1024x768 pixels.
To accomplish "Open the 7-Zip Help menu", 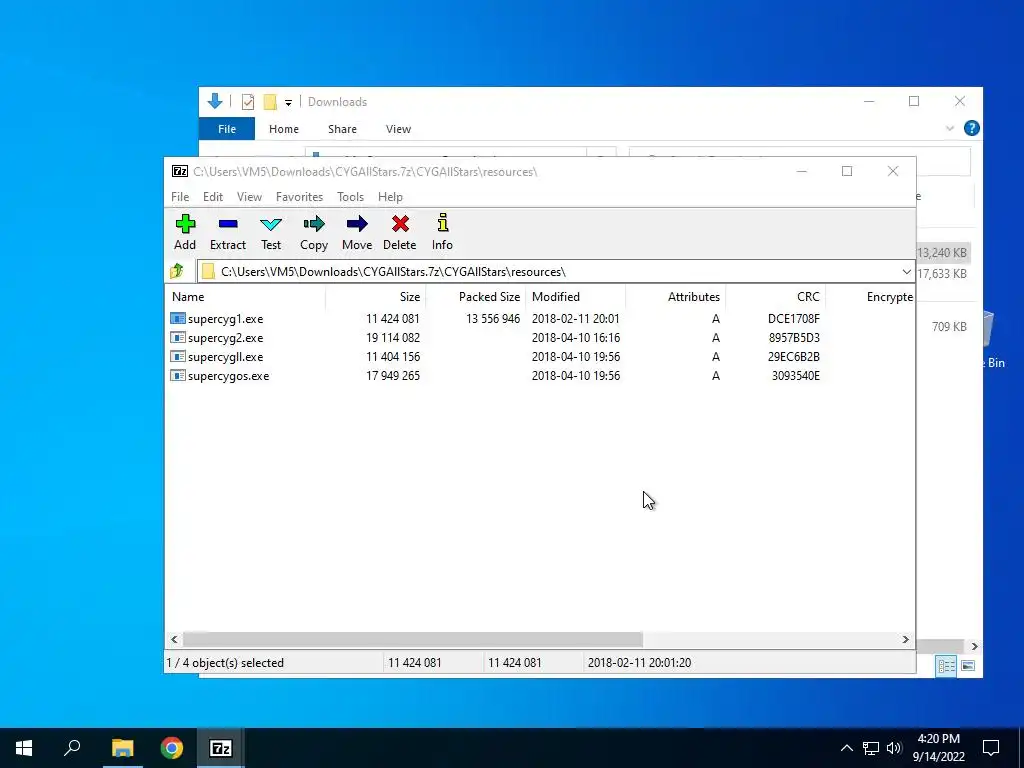I will point(390,197).
